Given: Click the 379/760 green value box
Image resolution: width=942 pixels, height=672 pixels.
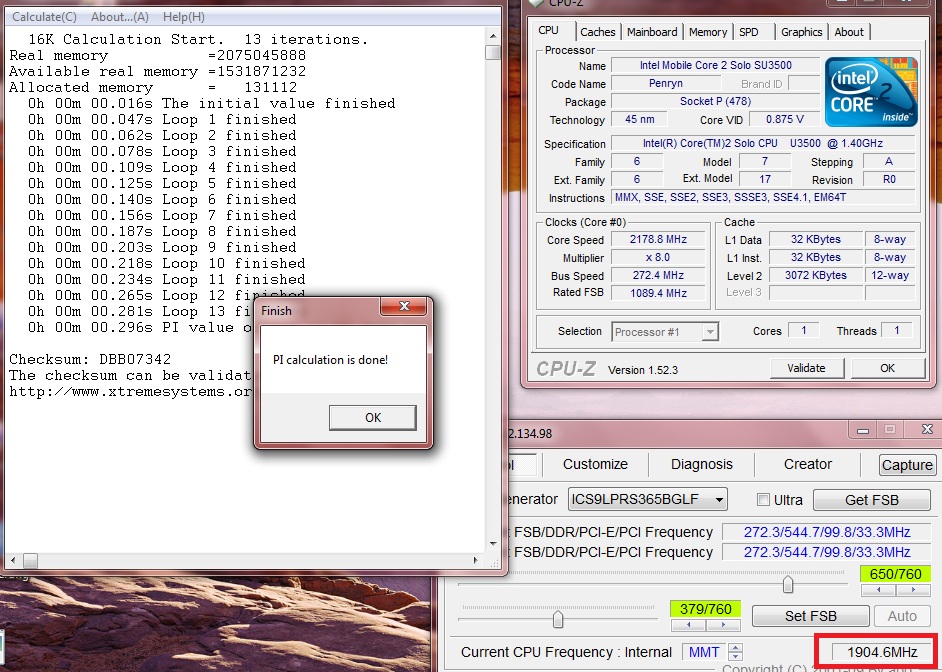Looking at the screenshot, I should pos(705,609).
